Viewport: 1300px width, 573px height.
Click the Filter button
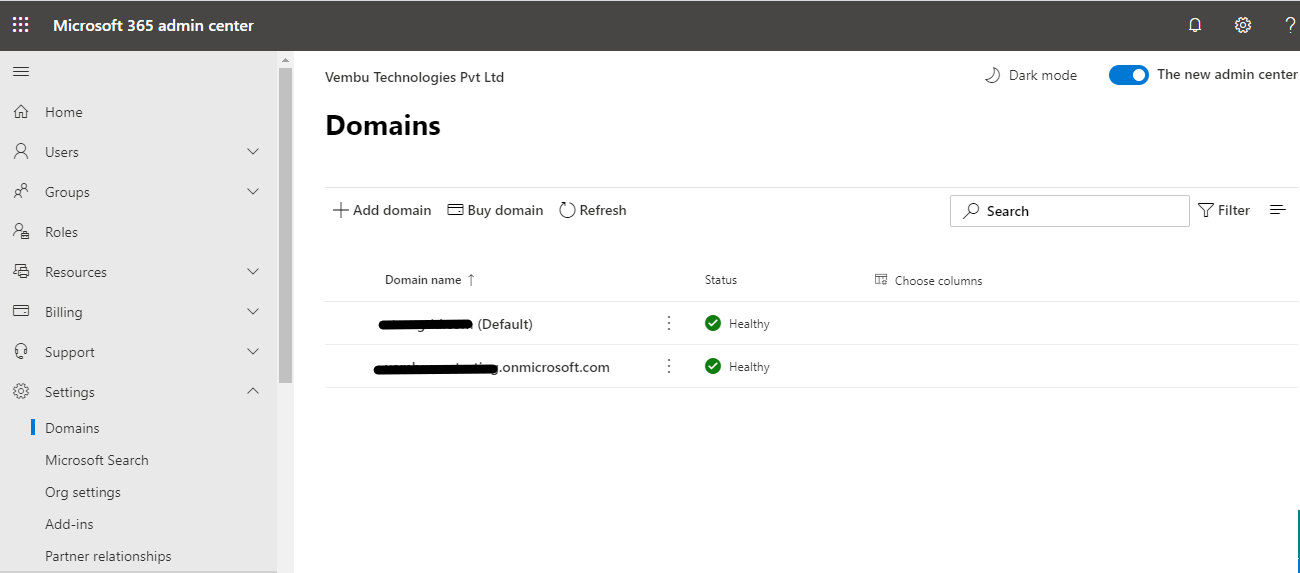click(x=1224, y=210)
